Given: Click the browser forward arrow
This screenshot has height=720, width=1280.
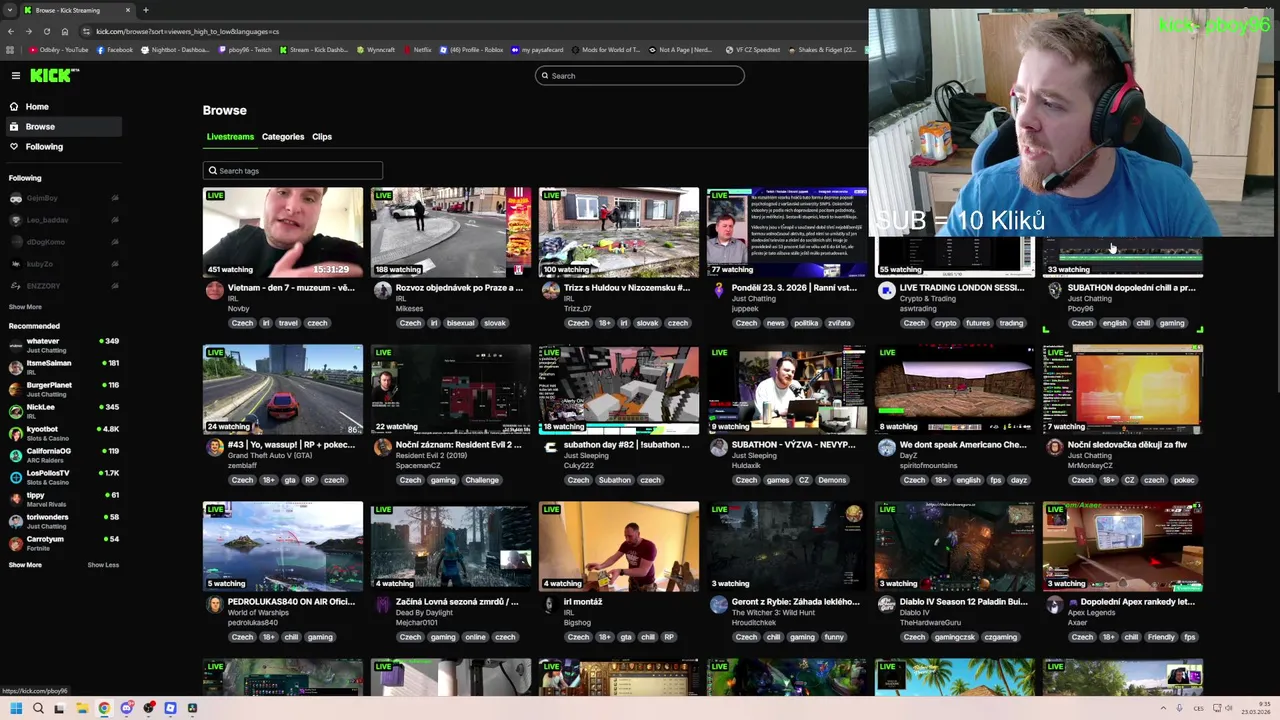Looking at the screenshot, I should (x=29, y=31).
